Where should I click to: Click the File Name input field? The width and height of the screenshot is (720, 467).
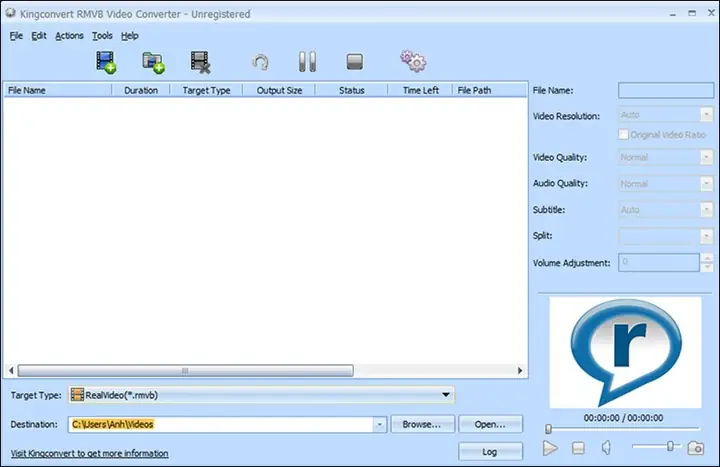tap(666, 90)
